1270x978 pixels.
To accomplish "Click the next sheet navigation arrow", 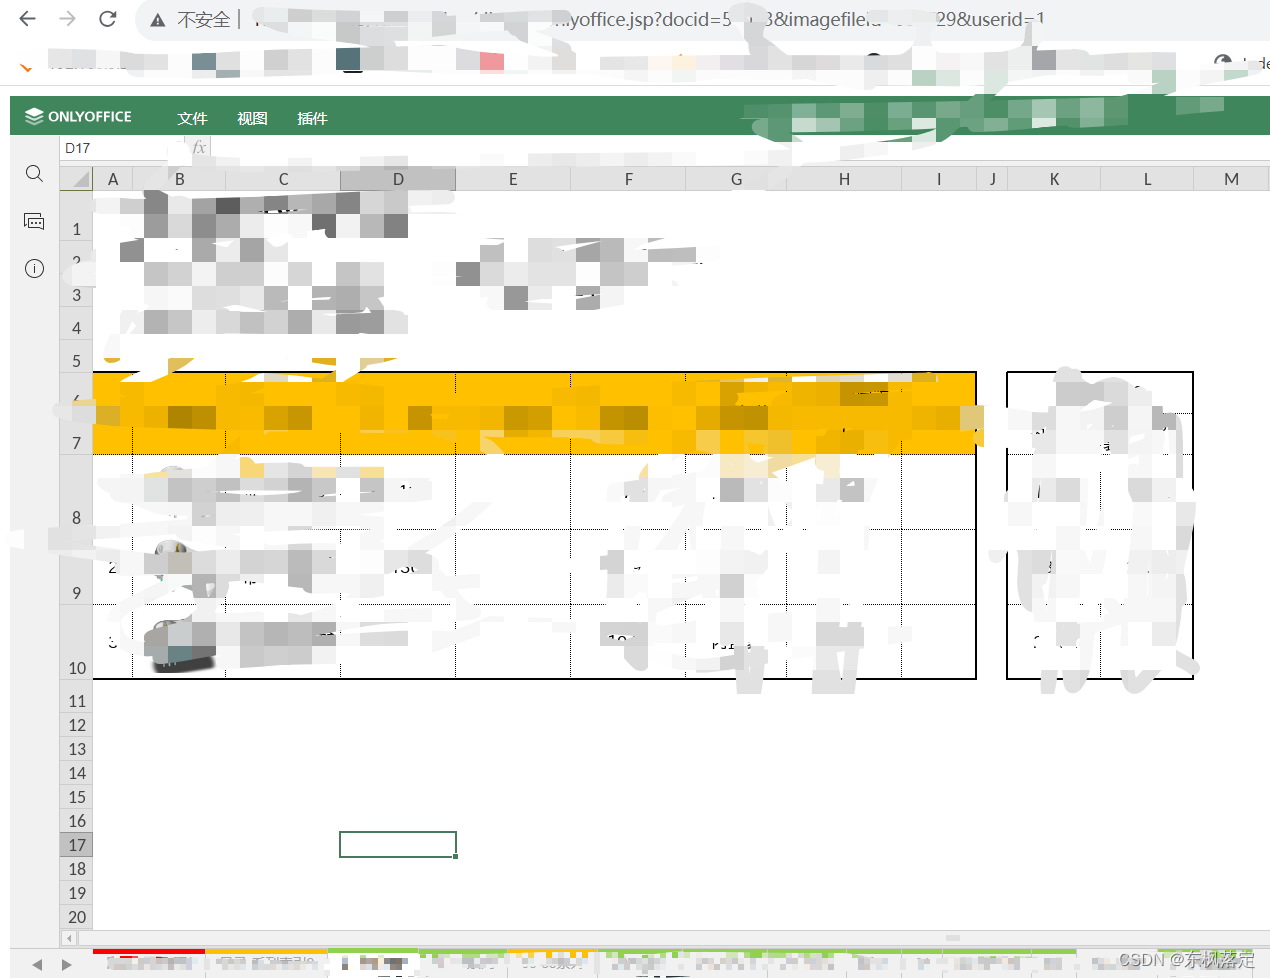I will point(64,965).
